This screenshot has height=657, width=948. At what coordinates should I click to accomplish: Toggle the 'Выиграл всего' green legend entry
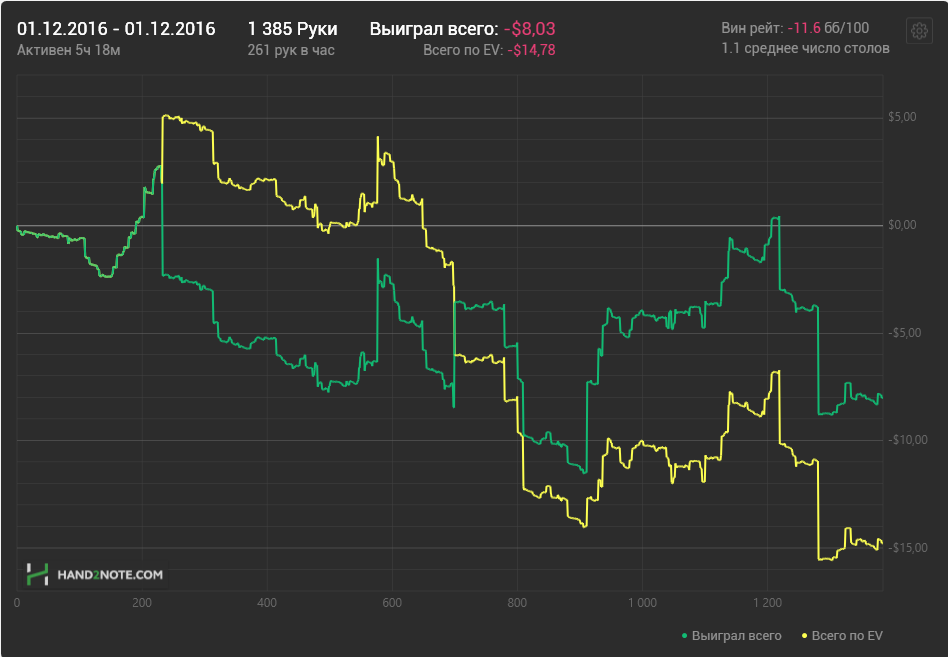pos(732,636)
